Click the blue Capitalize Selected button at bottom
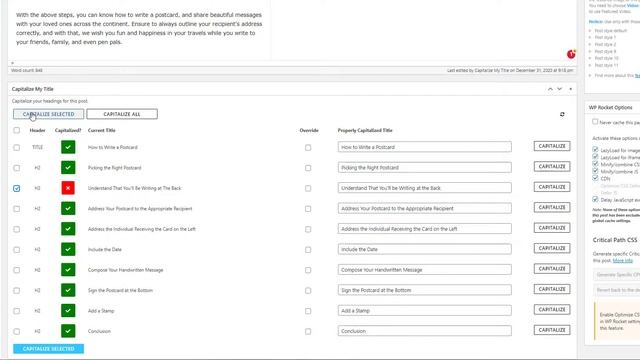 49,349
